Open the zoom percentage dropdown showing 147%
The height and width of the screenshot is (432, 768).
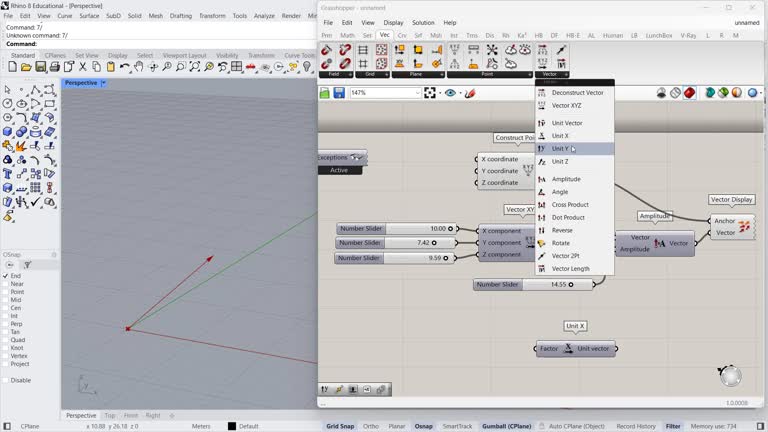click(415, 93)
